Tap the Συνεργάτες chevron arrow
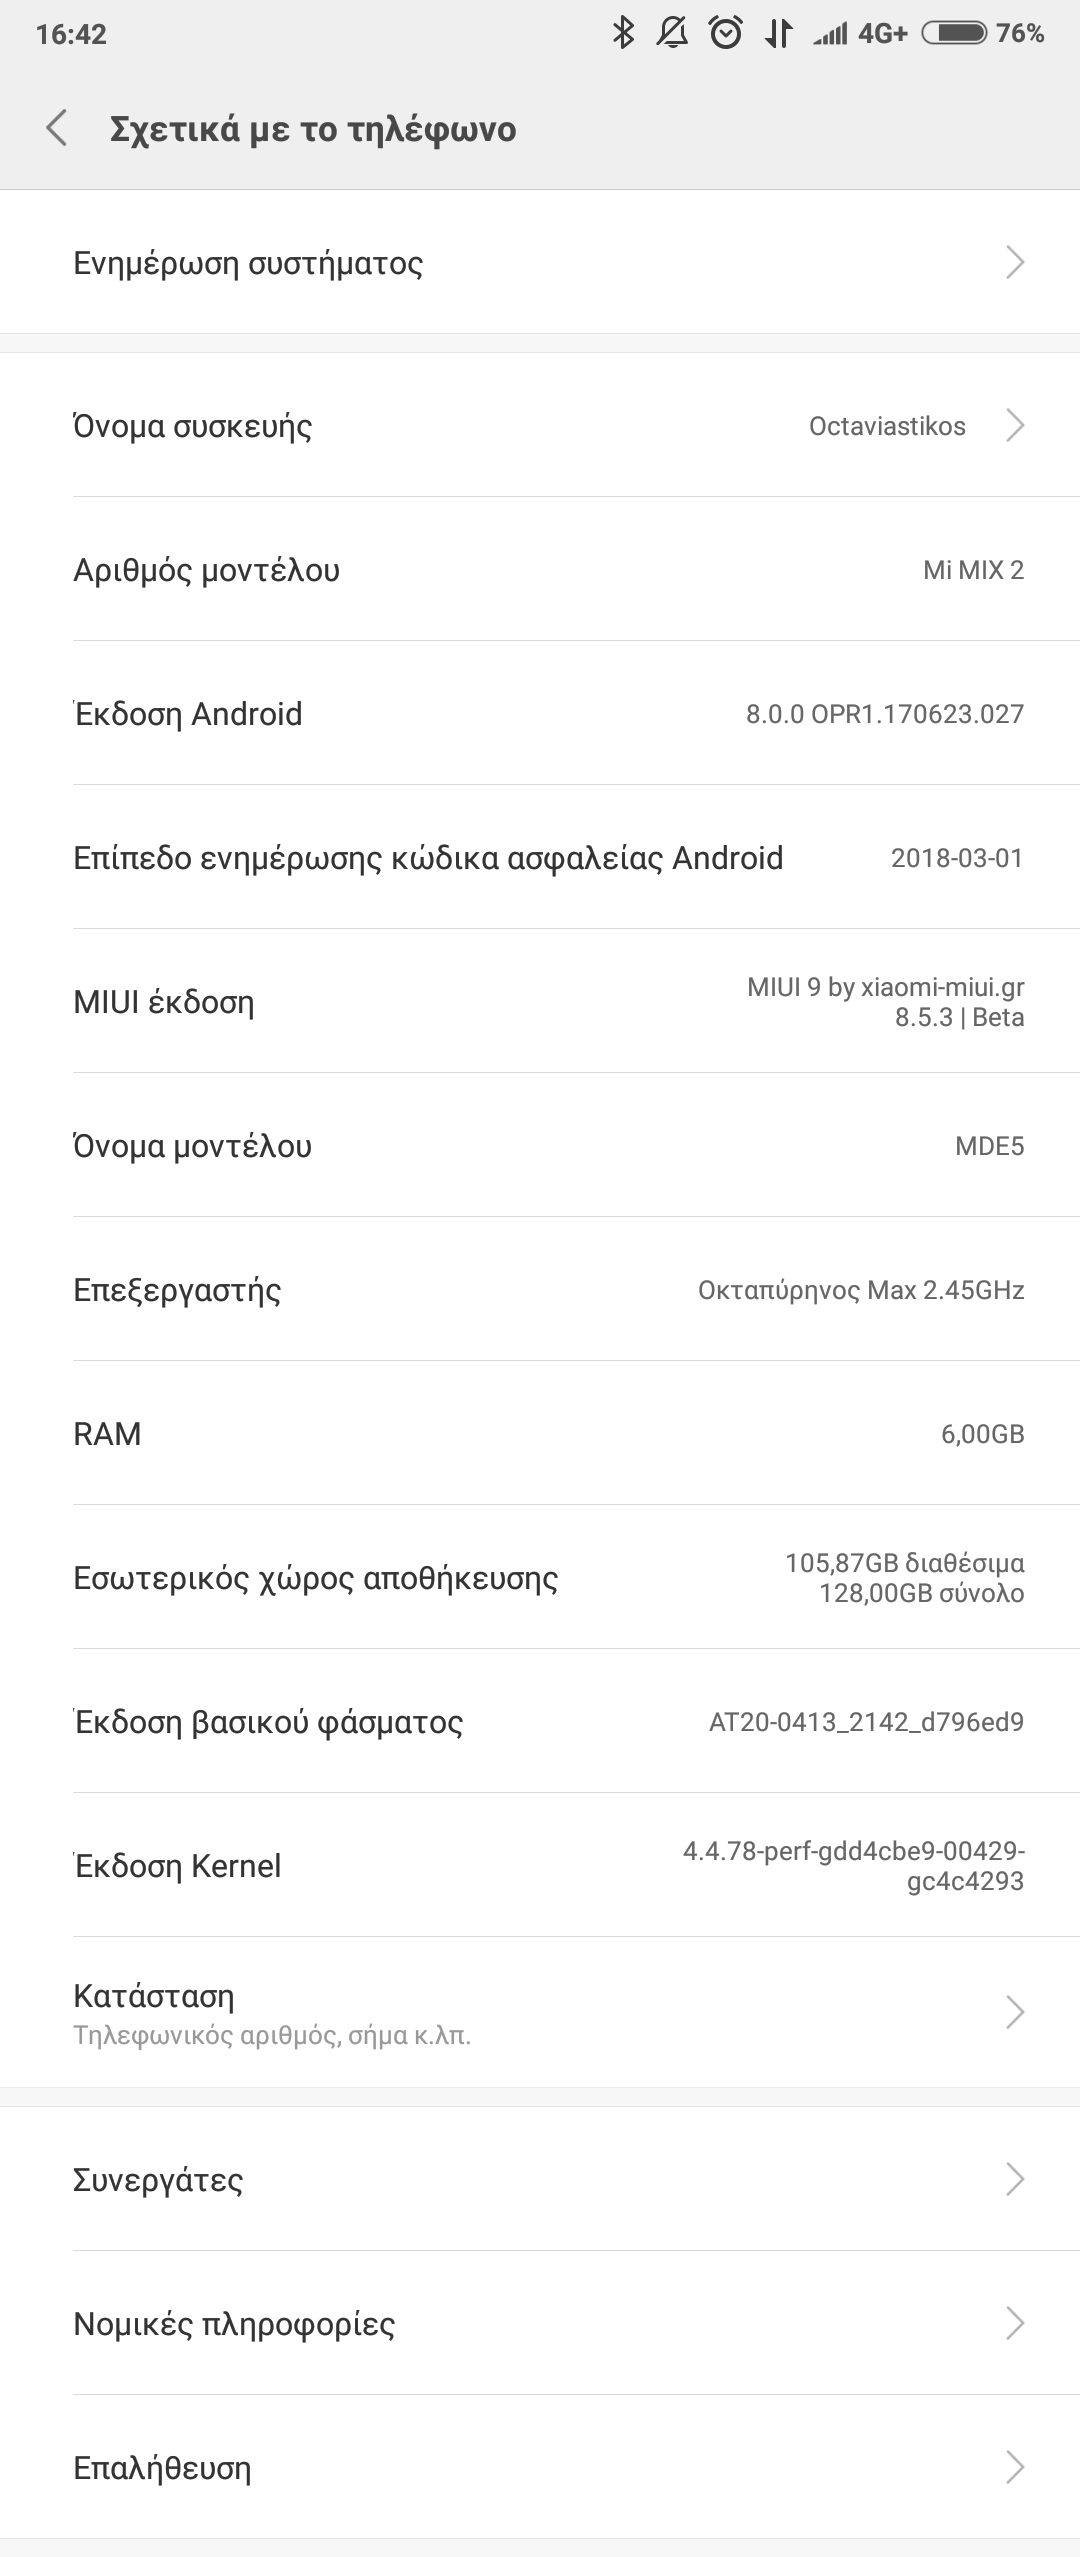This screenshot has height=2557, width=1080. [x=1014, y=2179]
